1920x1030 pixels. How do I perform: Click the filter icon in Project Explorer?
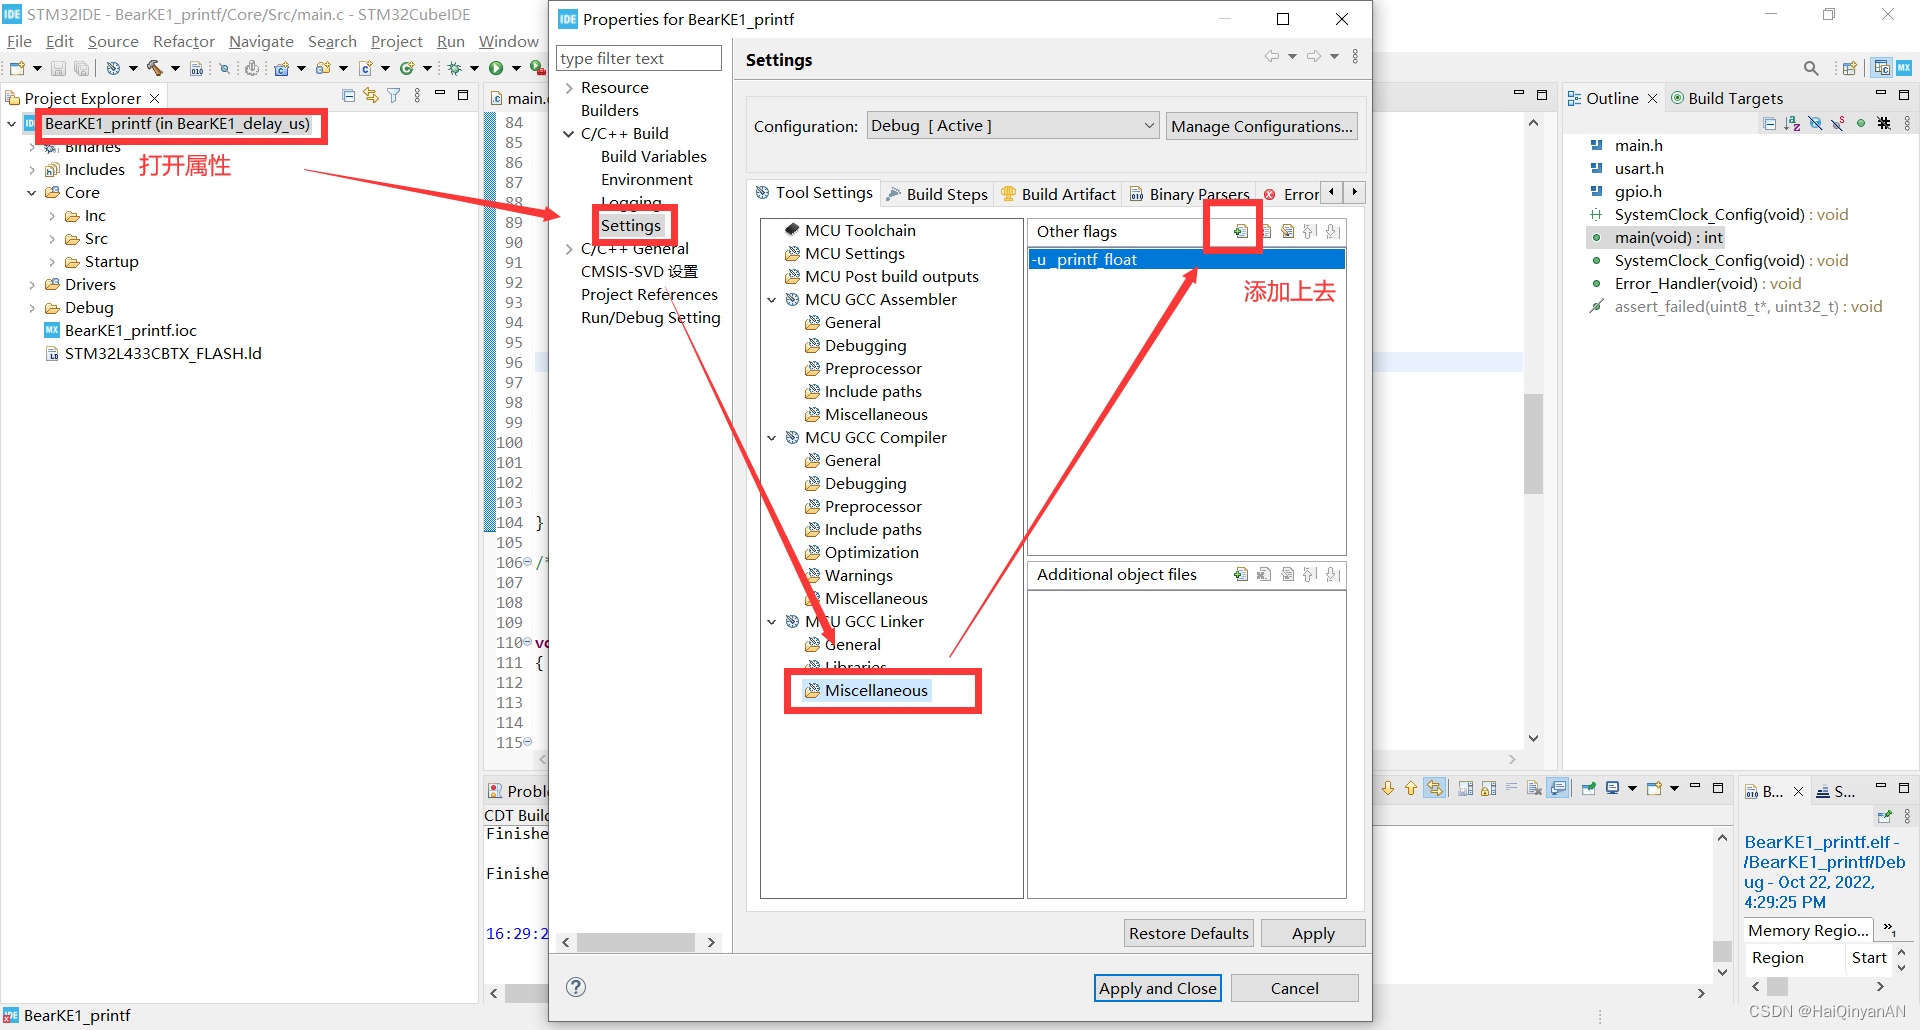394,96
